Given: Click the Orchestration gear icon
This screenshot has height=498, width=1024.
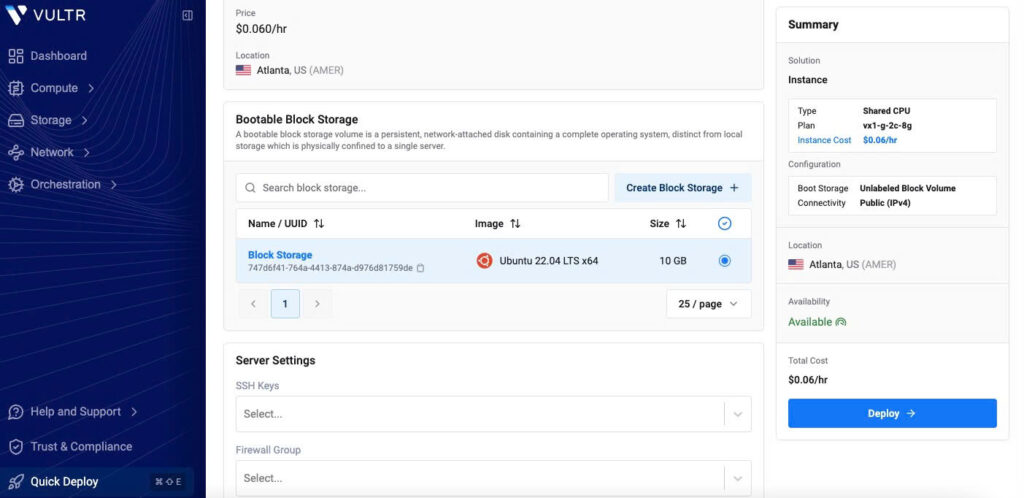Looking at the screenshot, I should [16, 184].
